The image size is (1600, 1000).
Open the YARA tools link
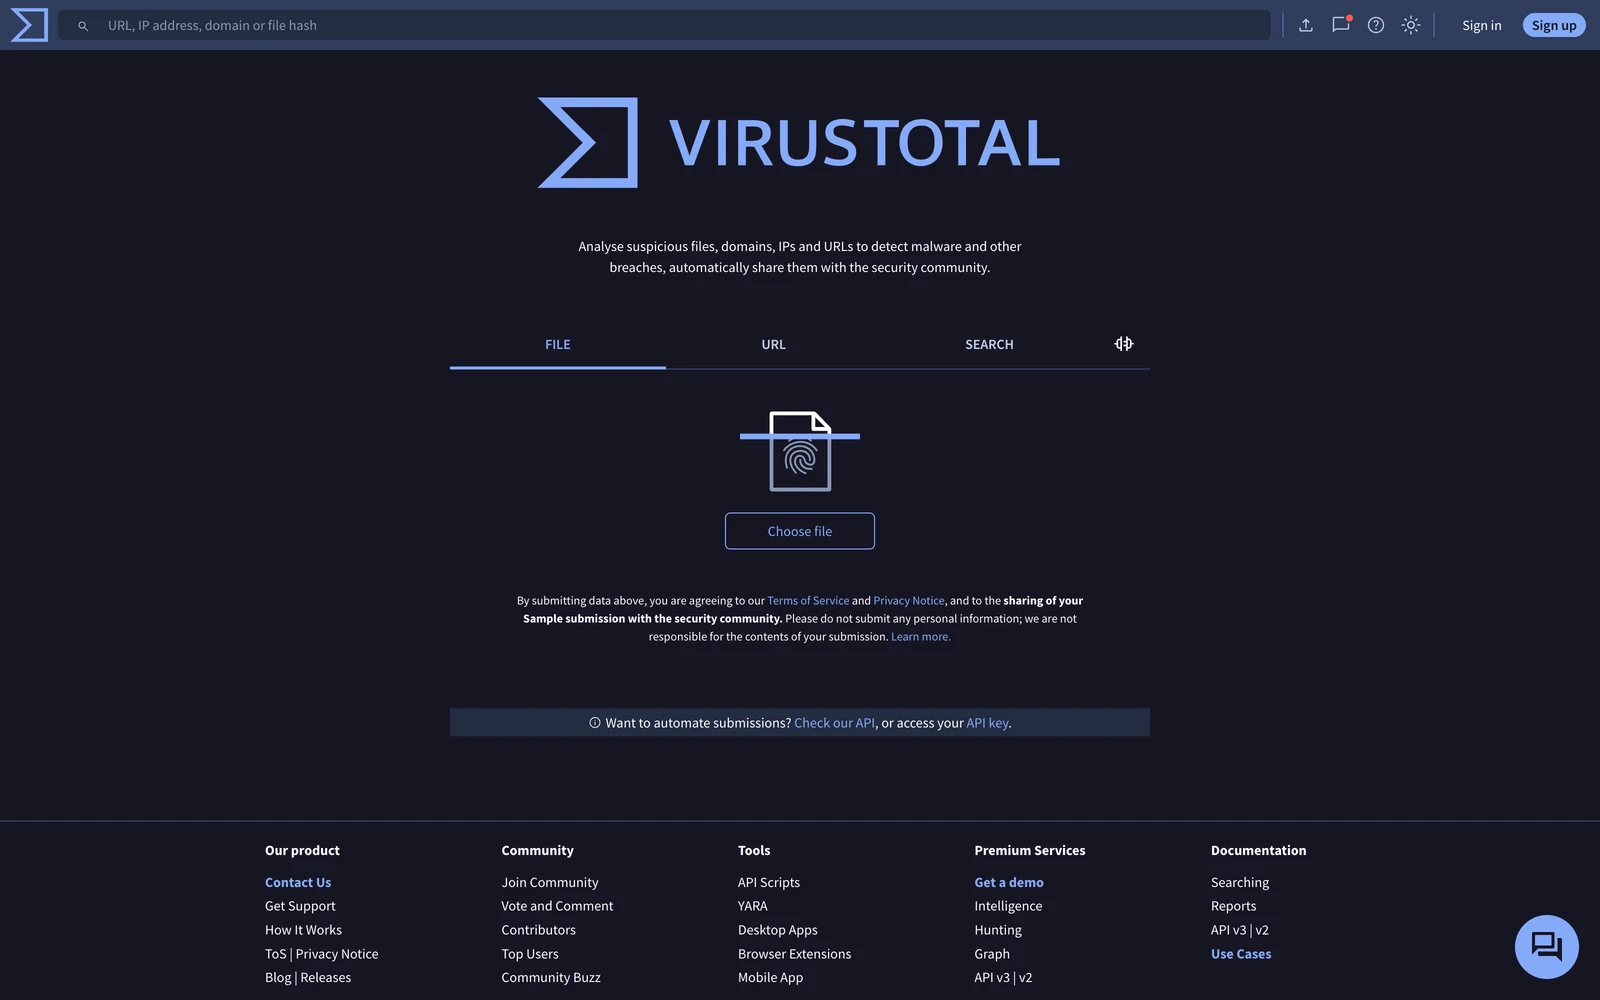tap(753, 906)
